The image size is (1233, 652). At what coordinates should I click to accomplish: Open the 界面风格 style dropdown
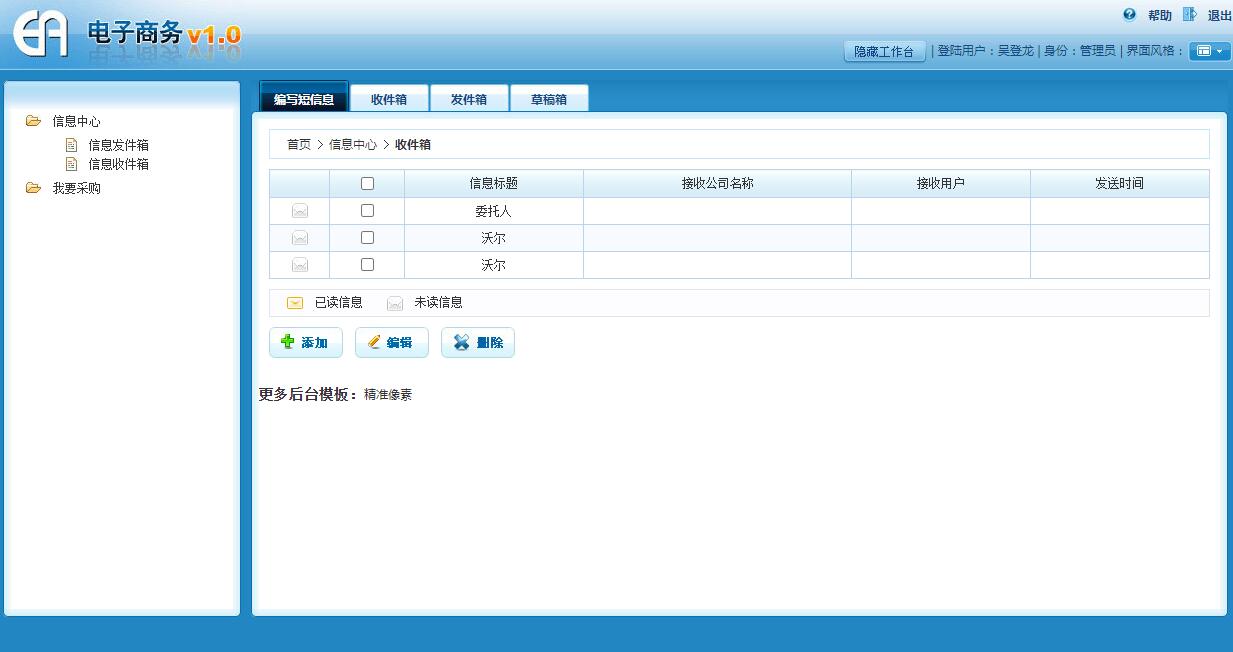point(1209,51)
